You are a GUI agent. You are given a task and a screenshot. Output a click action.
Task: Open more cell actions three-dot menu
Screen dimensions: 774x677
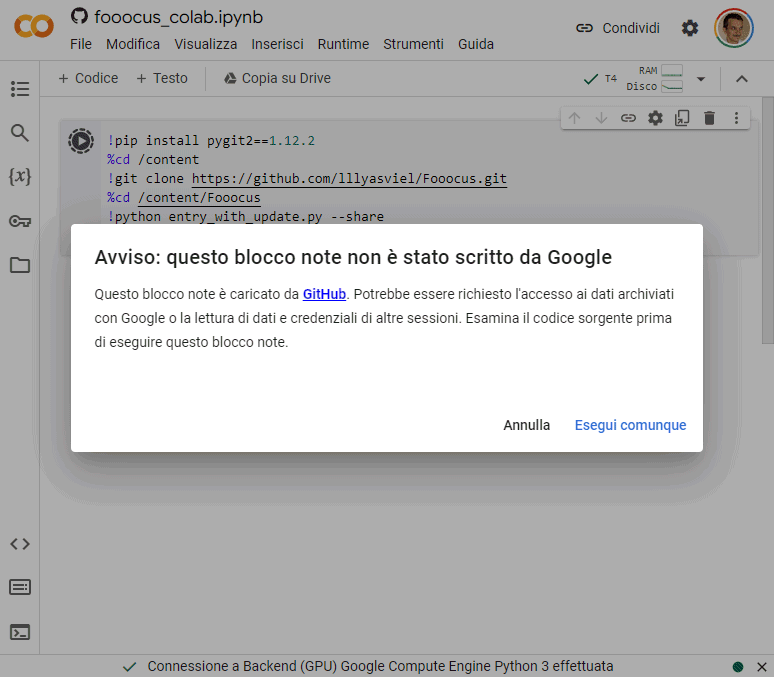[736, 118]
